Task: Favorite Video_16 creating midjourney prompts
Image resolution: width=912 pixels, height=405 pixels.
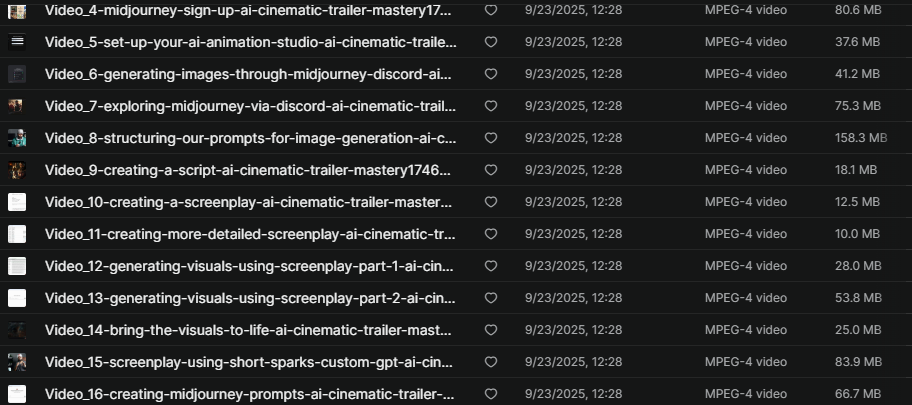Action: coord(491,394)
